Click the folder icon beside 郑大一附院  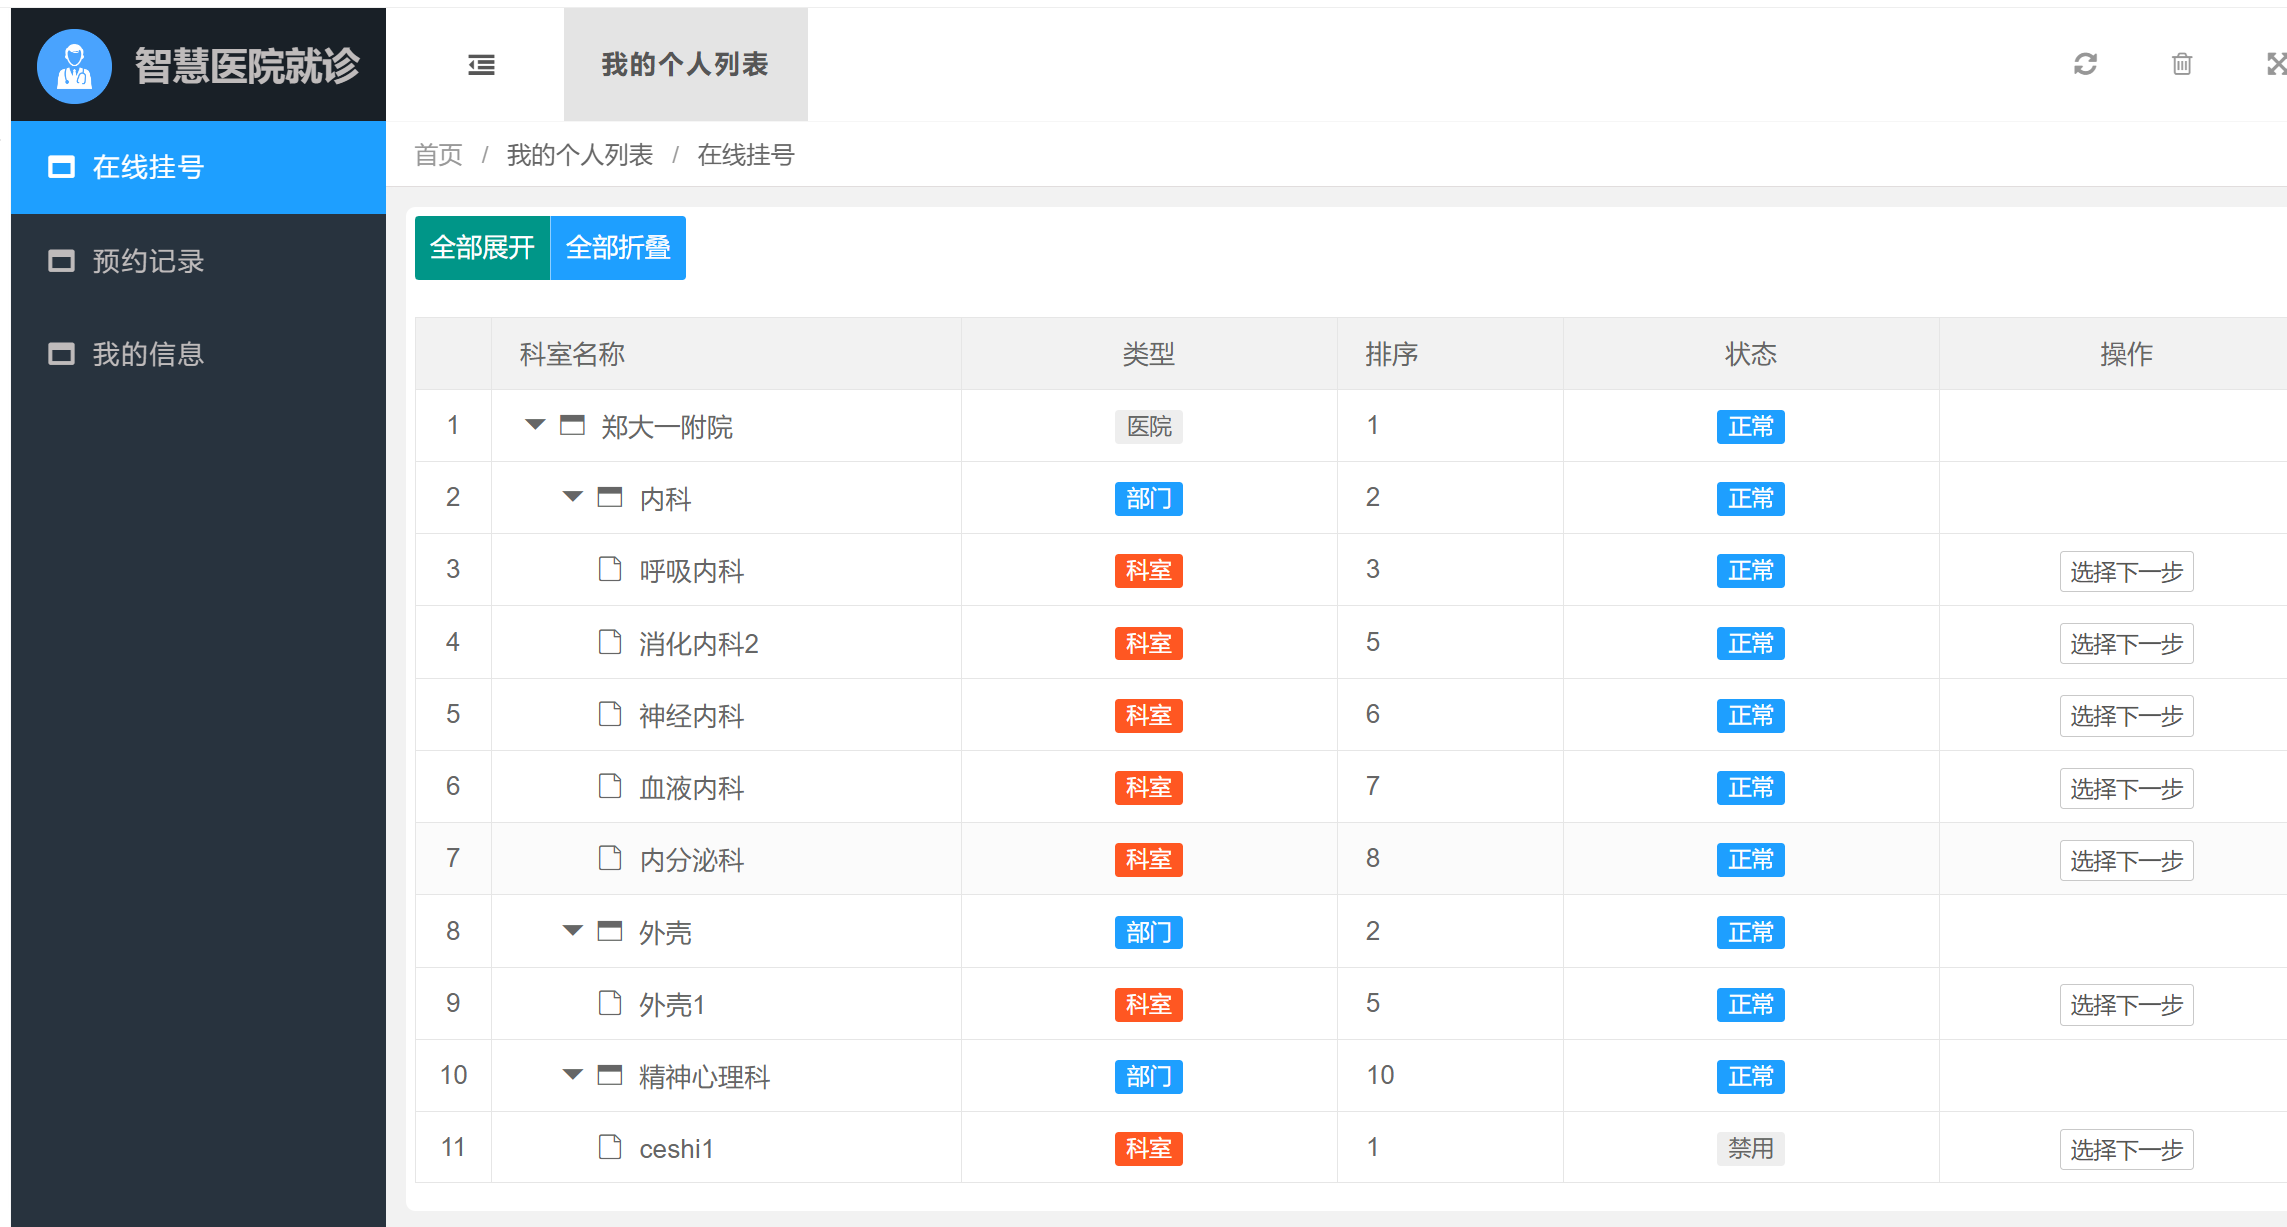(572, 426)
